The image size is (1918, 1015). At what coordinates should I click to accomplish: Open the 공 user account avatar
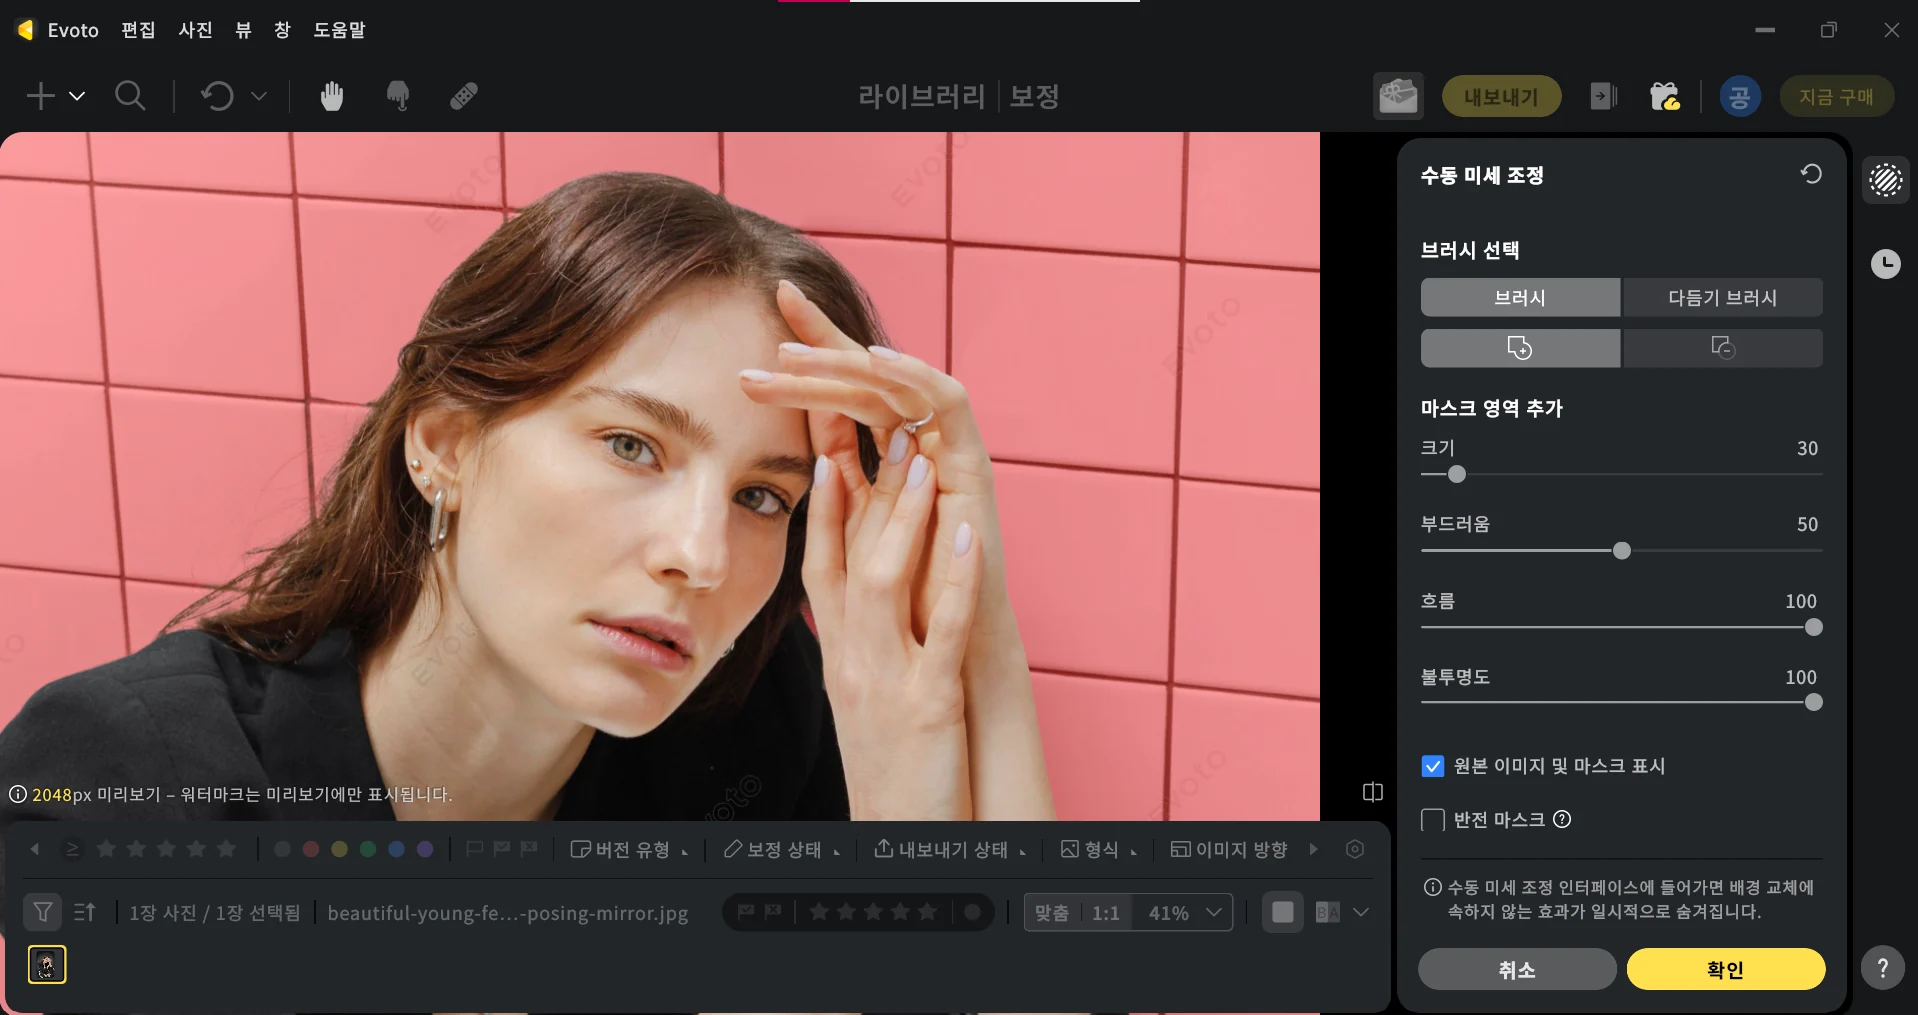coord(1740,96)
